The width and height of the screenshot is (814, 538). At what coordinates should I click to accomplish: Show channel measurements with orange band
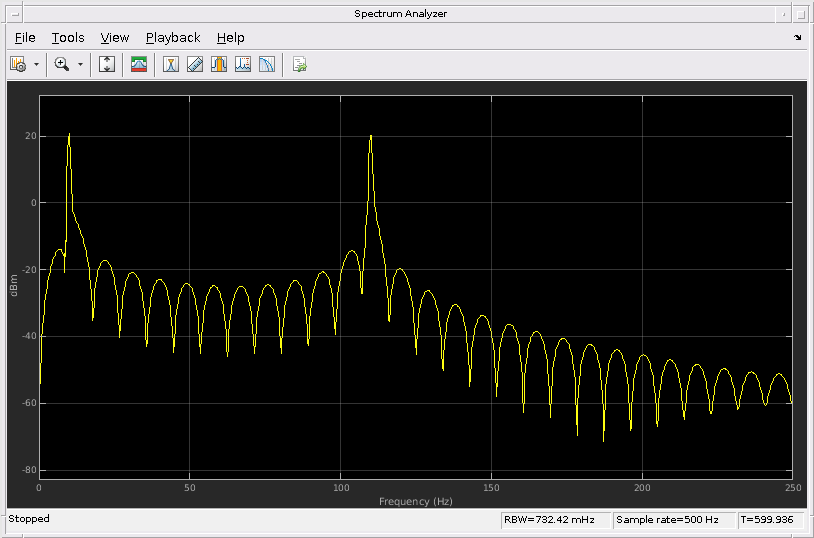[x=219, y=64]
